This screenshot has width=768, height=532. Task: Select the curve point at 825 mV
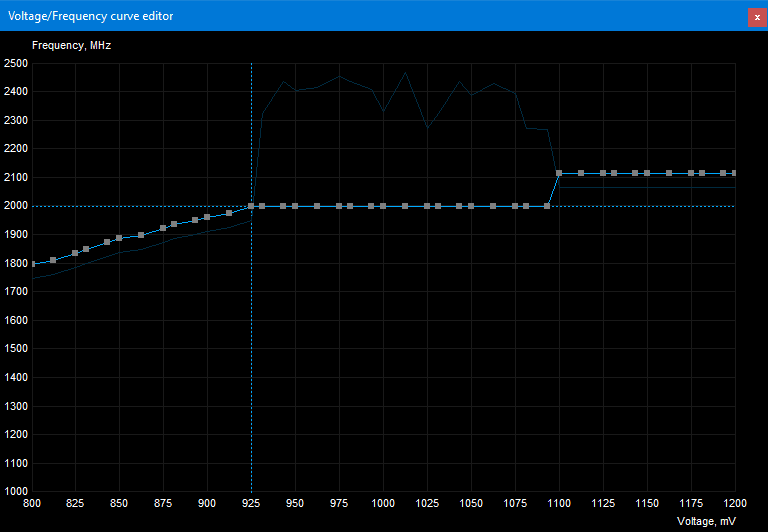tap(75, 253)
